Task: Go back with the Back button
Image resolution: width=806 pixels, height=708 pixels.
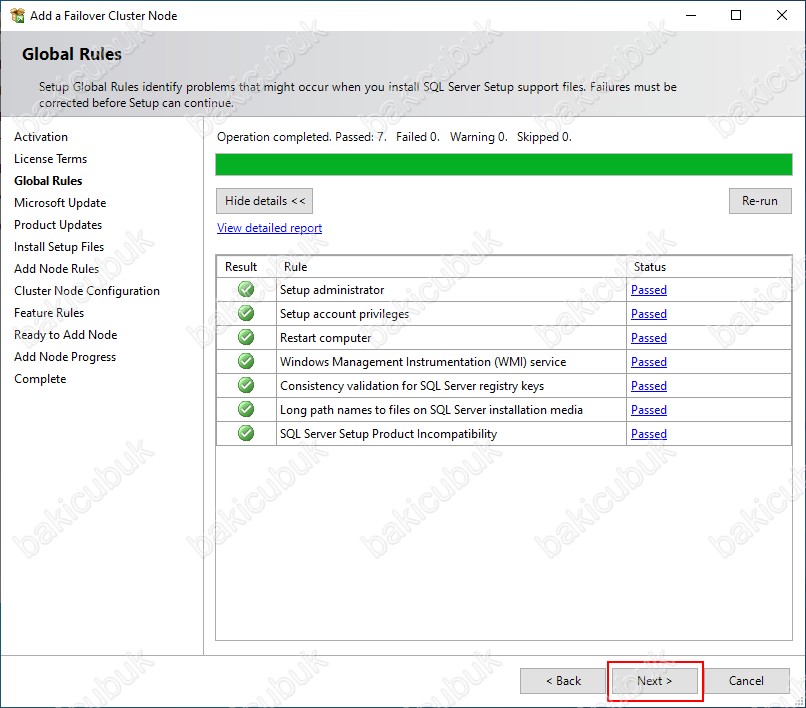Action: point(563,681)
